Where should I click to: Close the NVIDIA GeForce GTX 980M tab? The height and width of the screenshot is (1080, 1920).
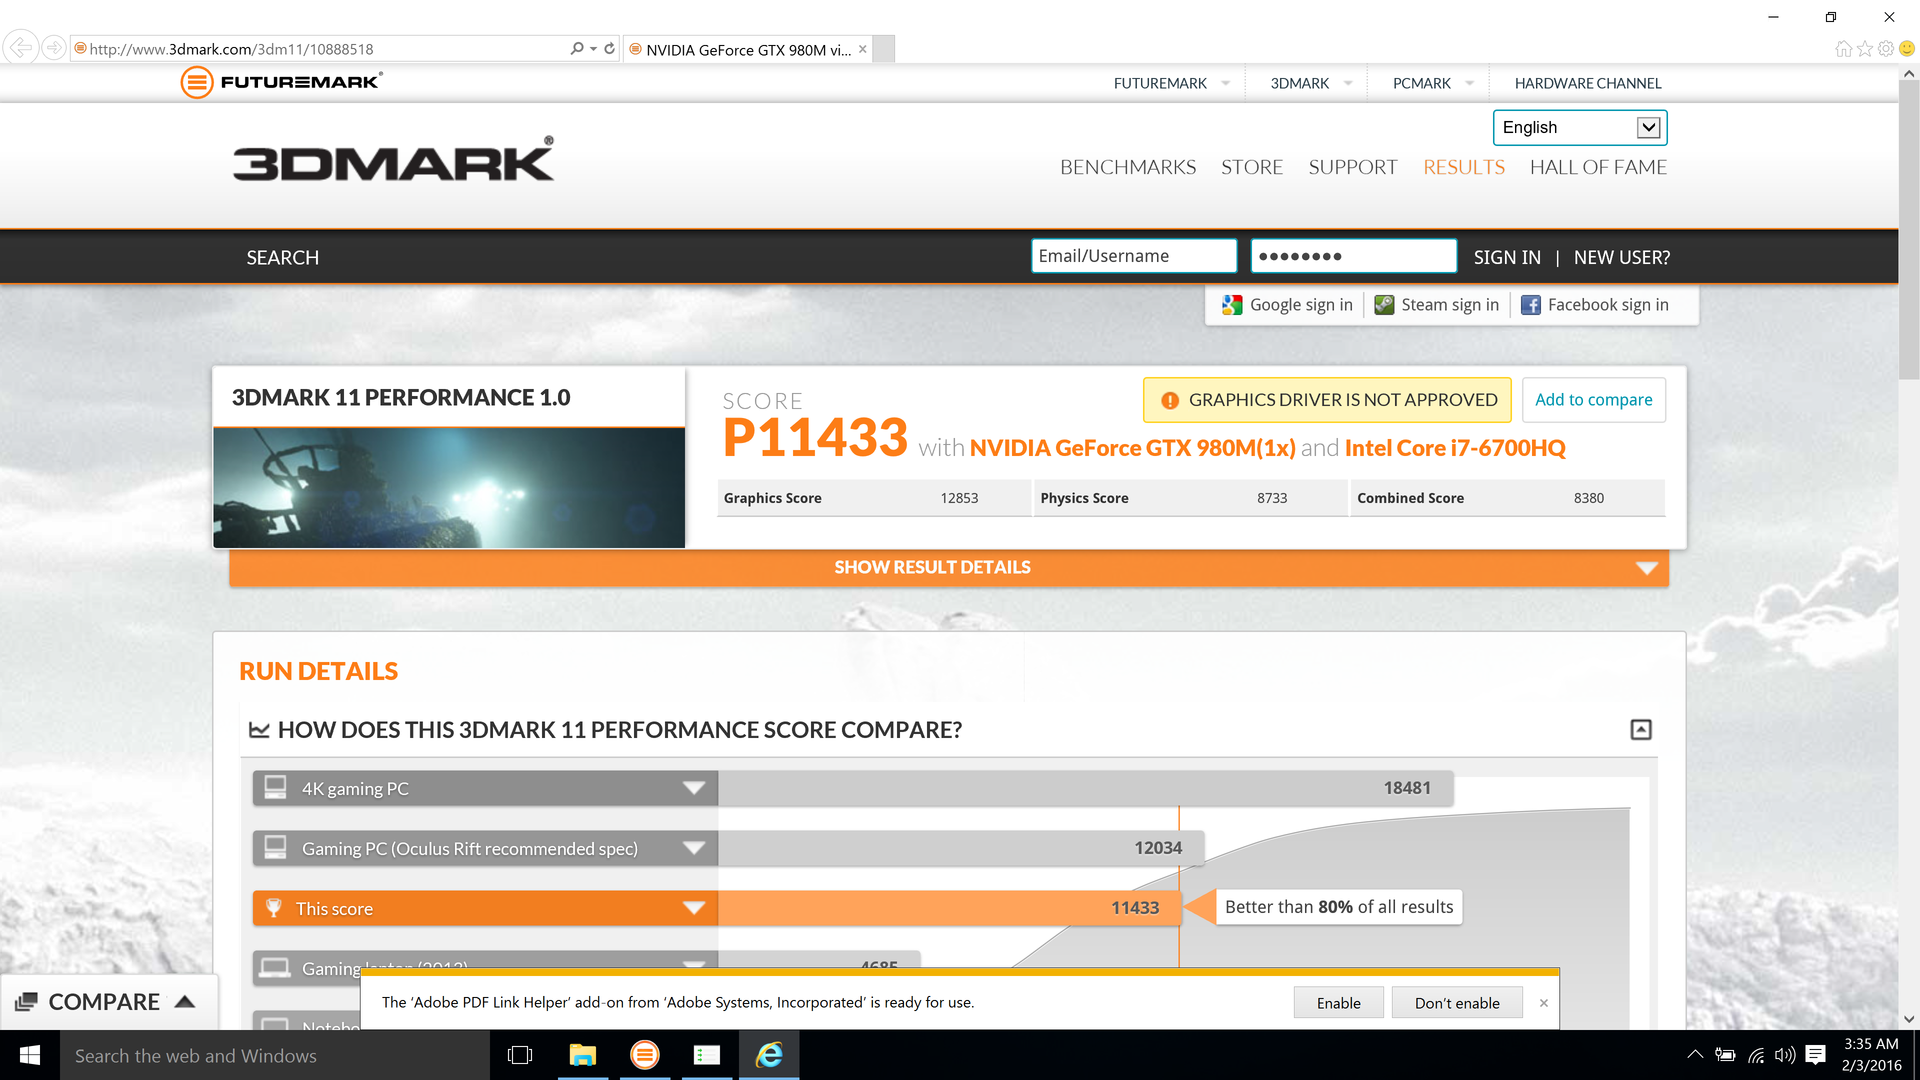pos(862,49)
